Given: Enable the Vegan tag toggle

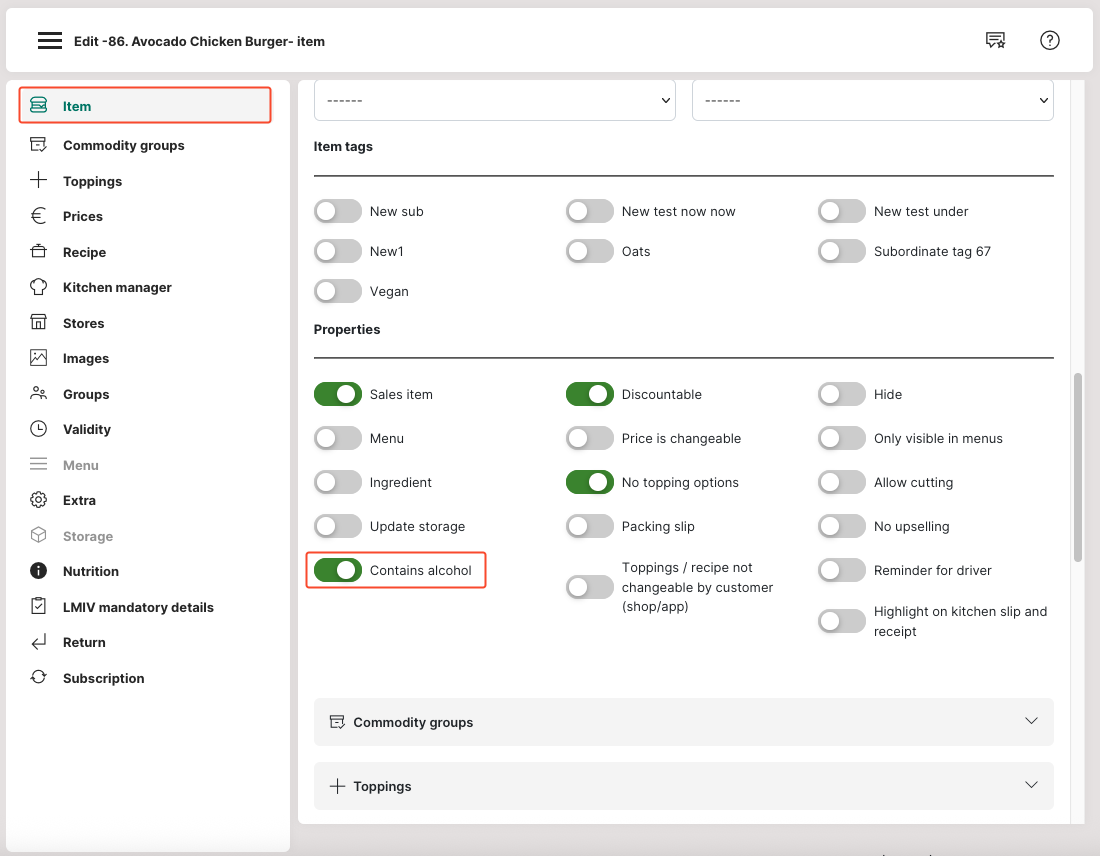Looking at the screenshot, I should [338, 291].
